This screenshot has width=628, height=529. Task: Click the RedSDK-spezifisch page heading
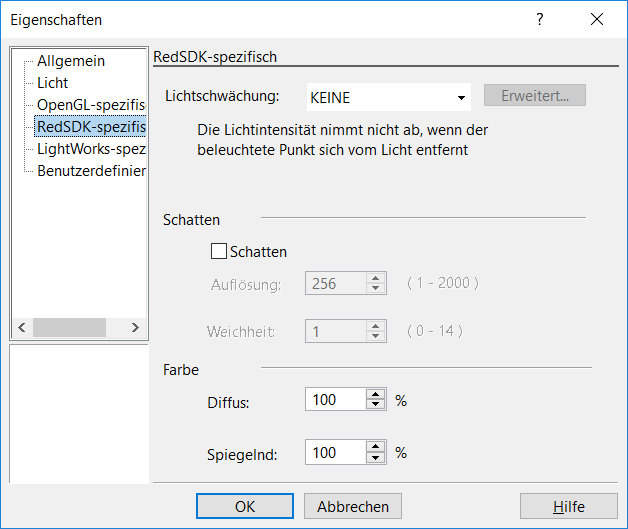[215, 57]
